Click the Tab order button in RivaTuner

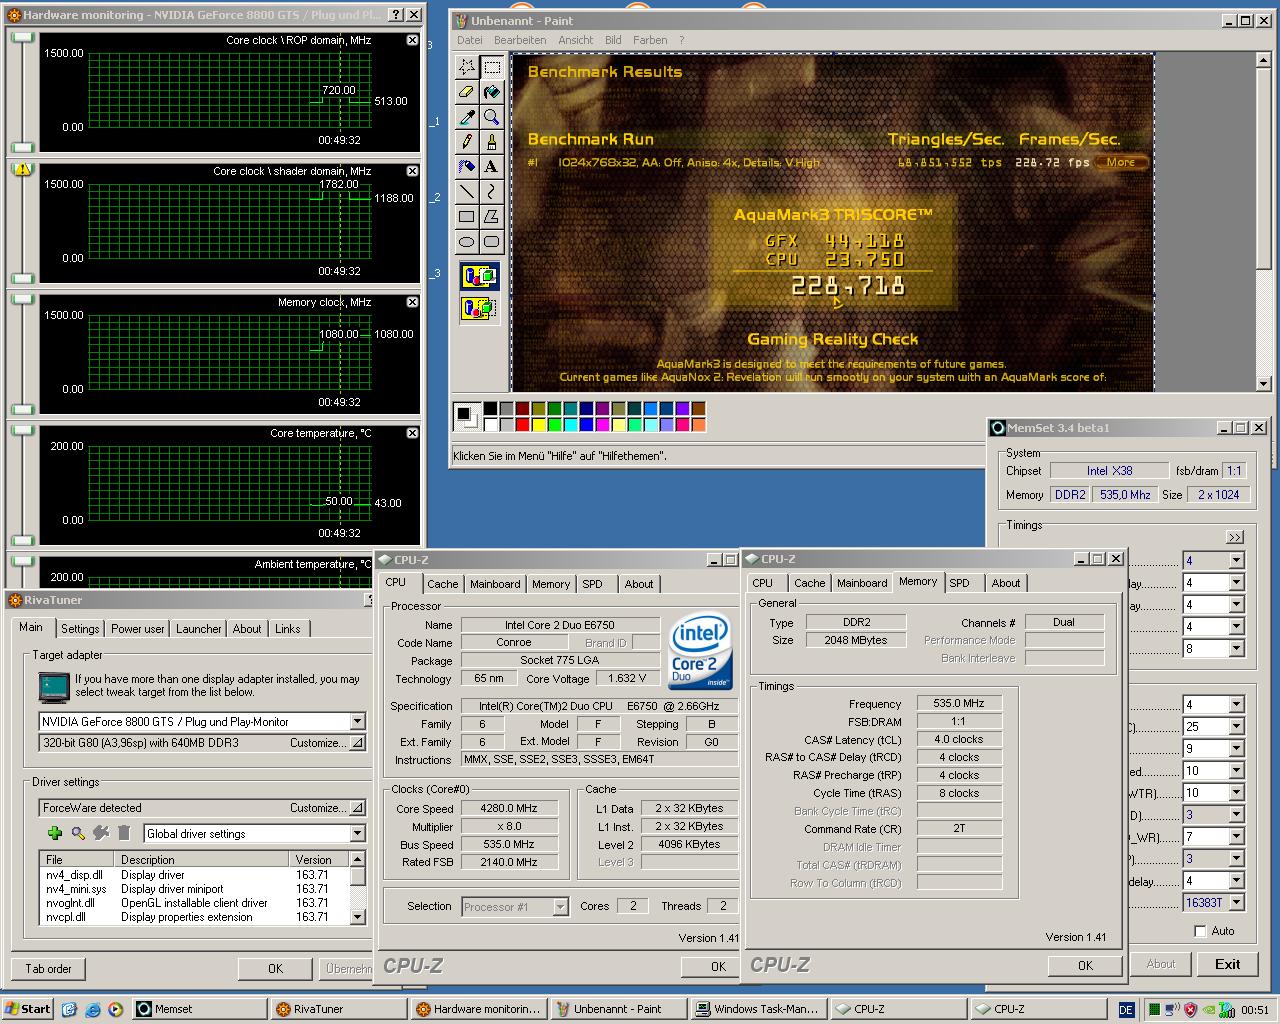point(49,968)
